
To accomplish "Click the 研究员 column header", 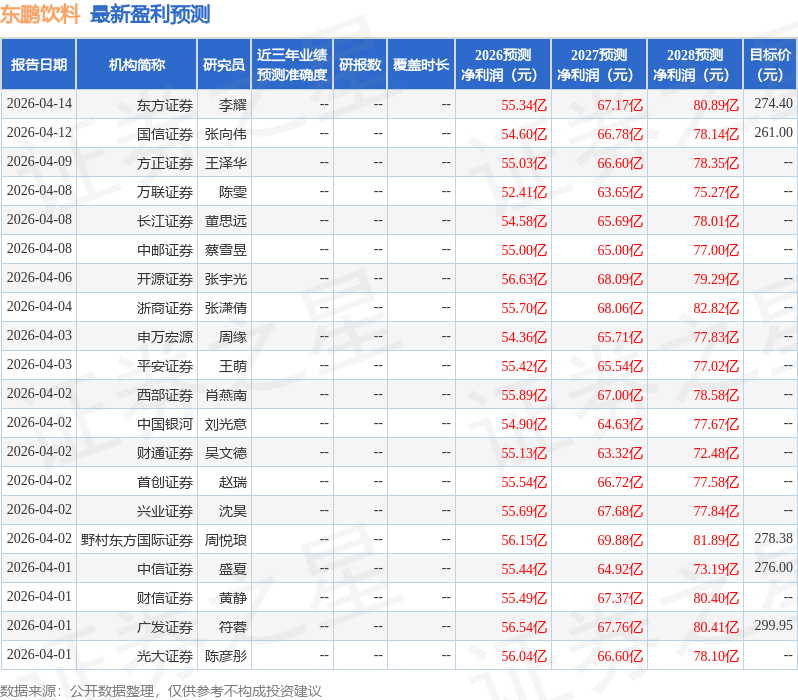I will pyautogui.click(x=223, y=65).
